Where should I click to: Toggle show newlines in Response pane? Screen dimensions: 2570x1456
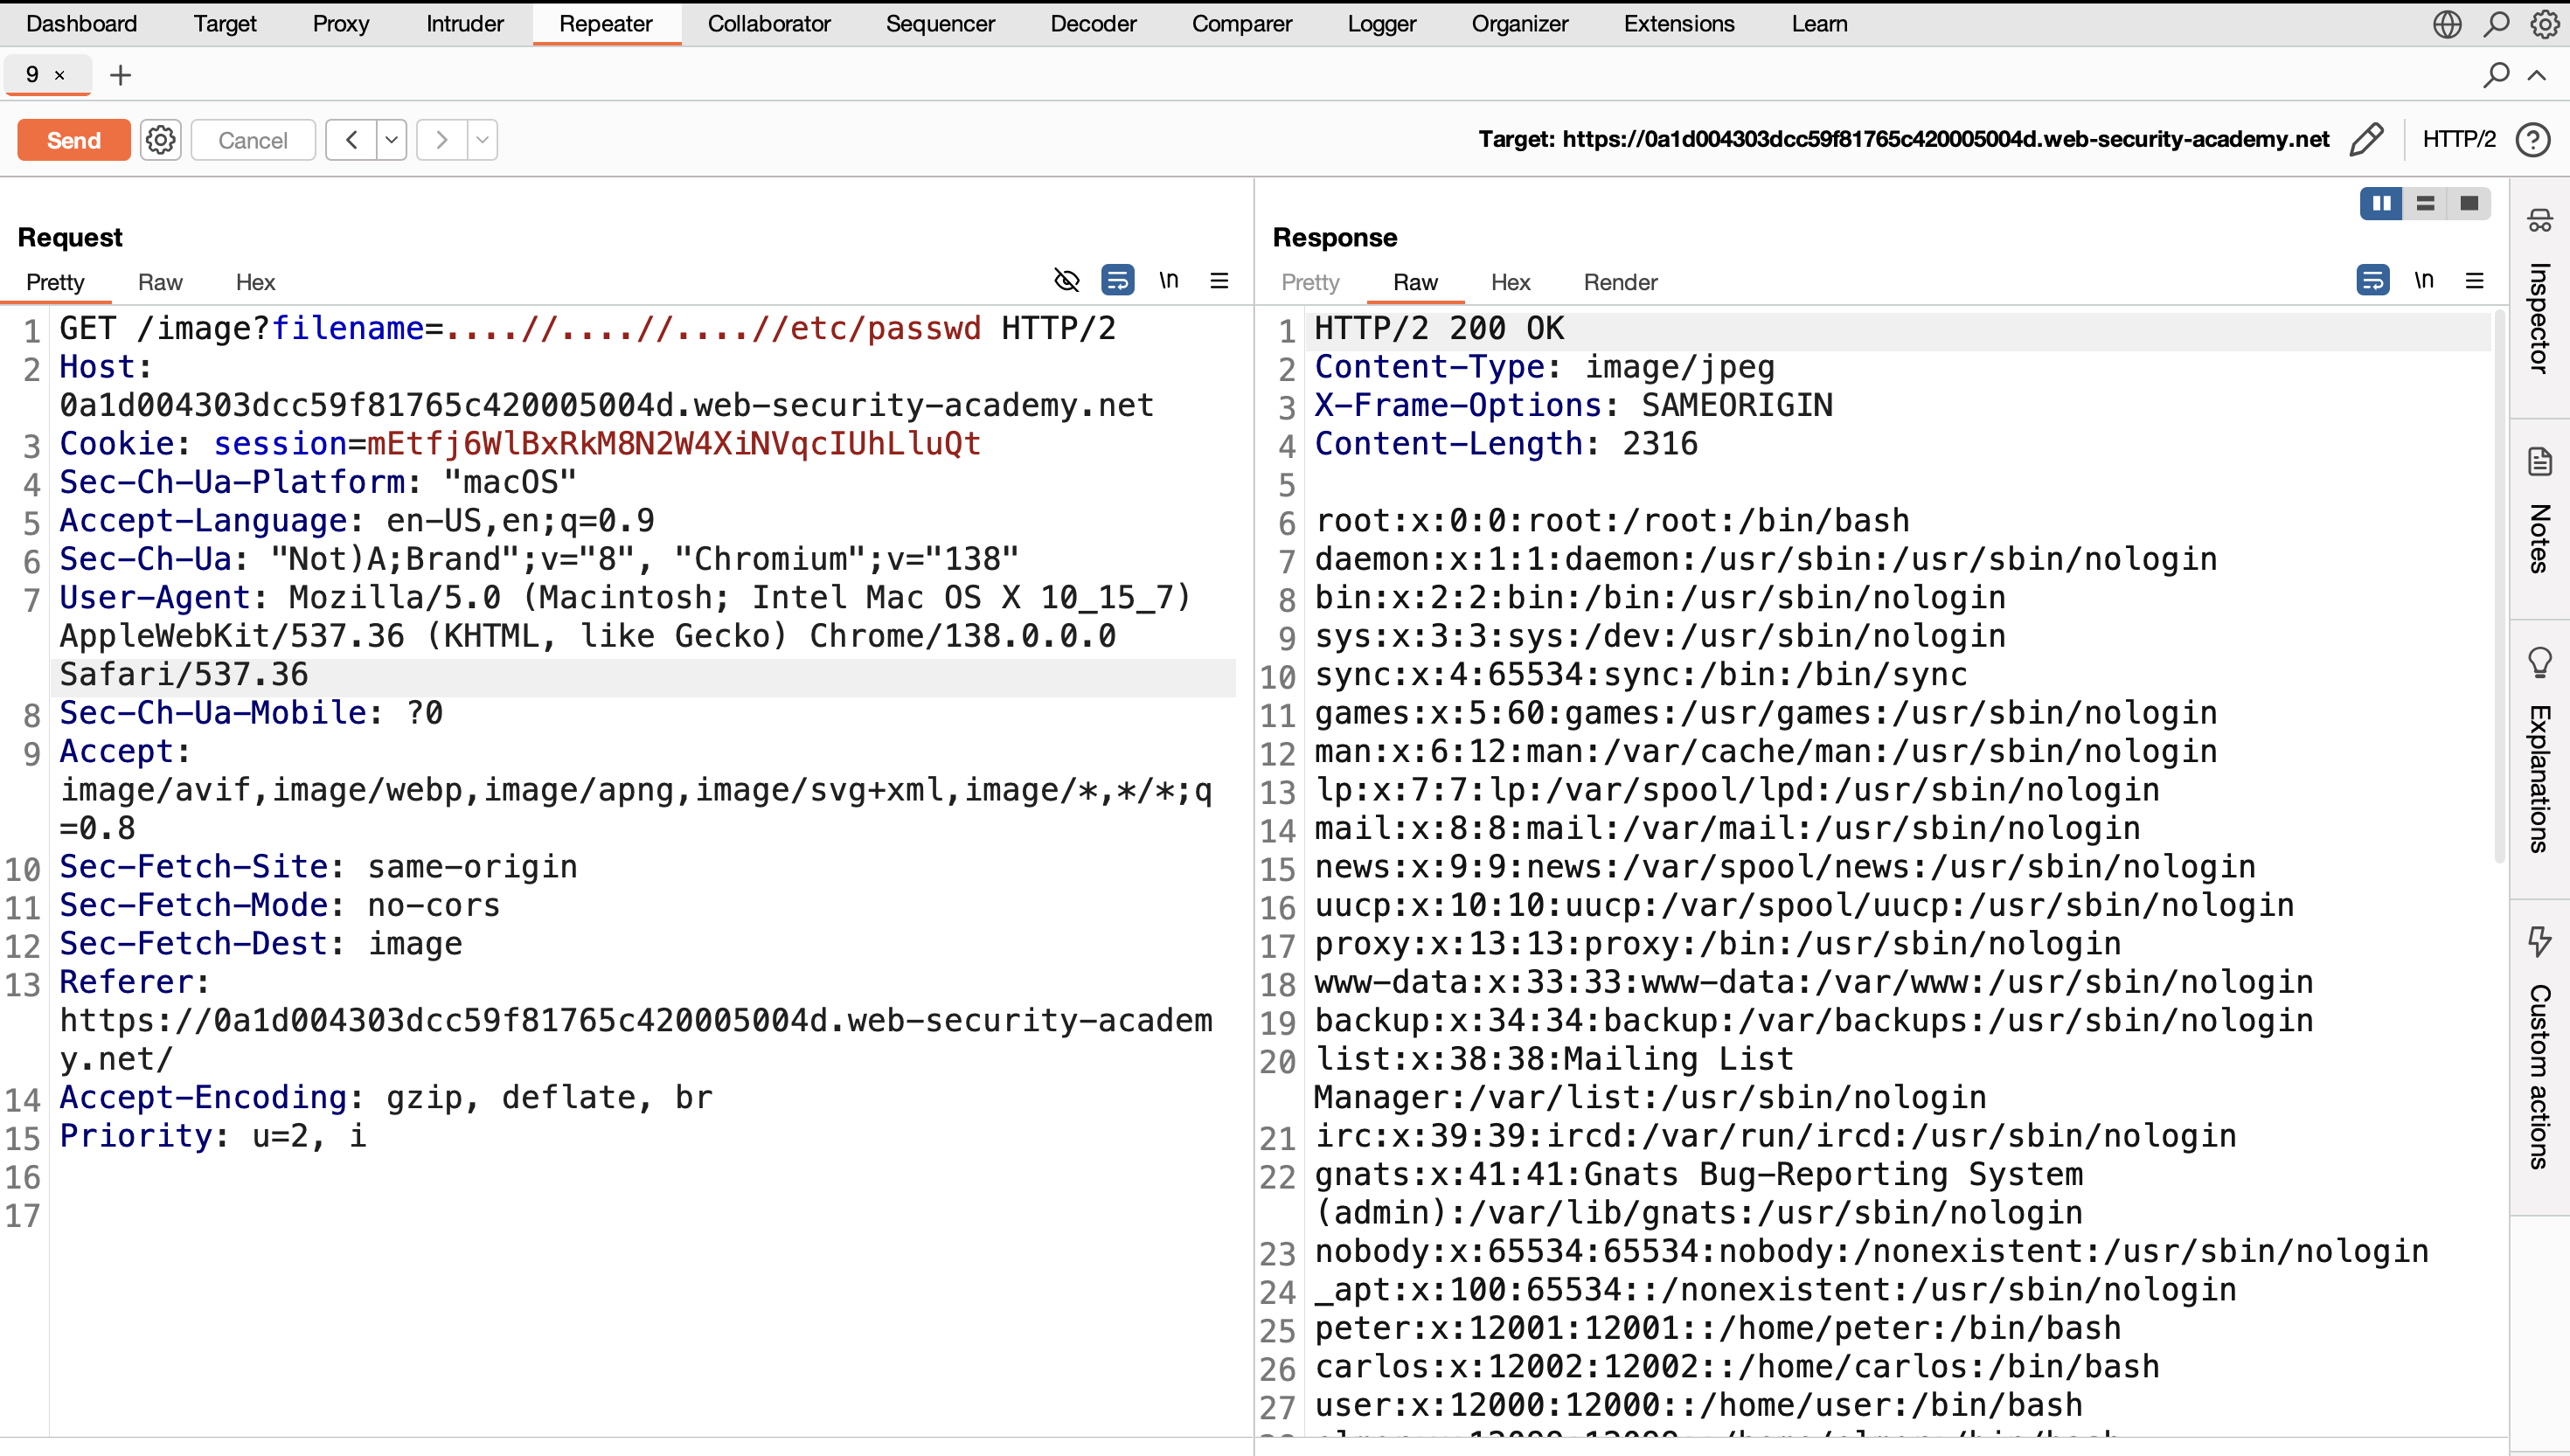2423,281
